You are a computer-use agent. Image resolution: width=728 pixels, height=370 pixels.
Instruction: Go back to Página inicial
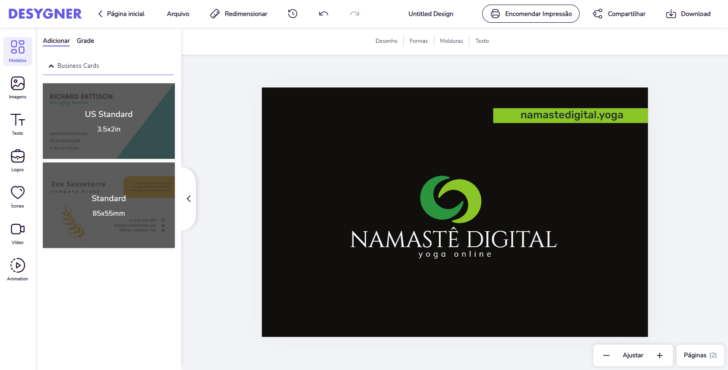[121, 14]
